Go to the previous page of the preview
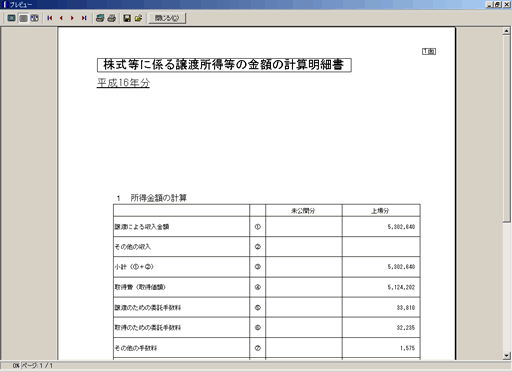 [x=61, y=18]
